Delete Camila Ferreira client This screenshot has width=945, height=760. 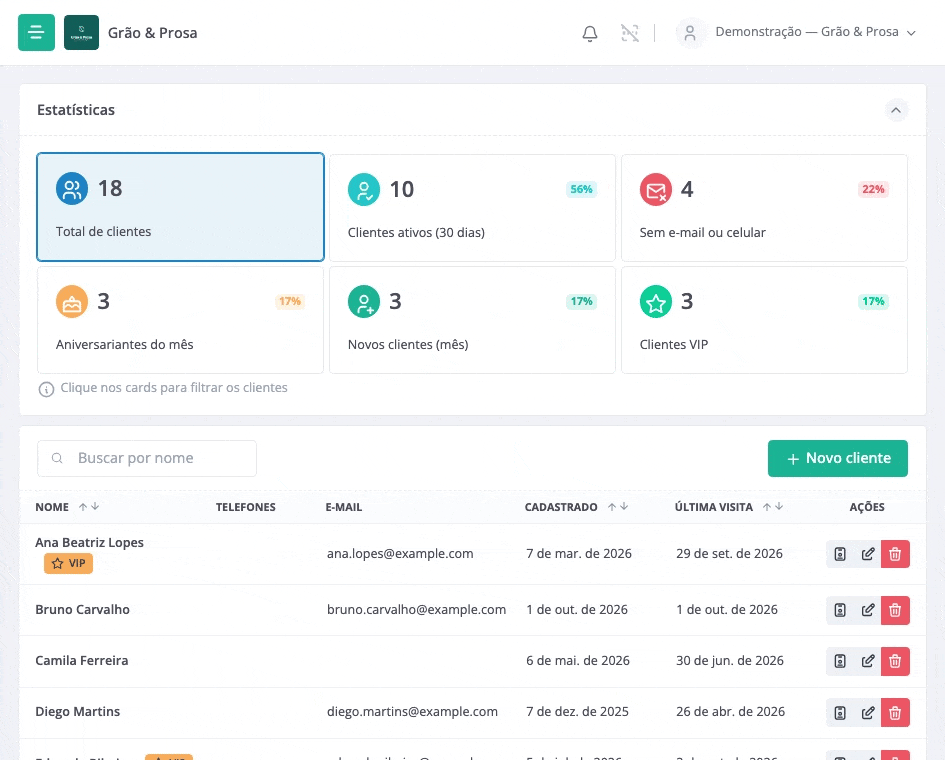tap(895, 661)
